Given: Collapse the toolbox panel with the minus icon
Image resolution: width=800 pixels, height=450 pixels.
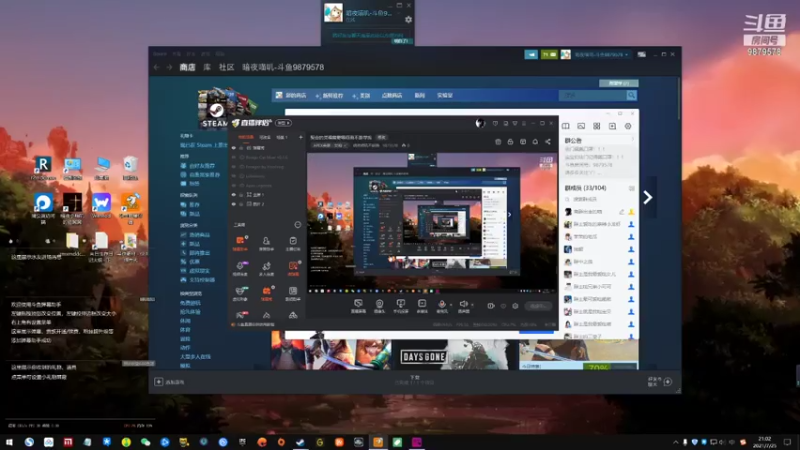Looking at the screenshot, I should click(x=297, y=224).
